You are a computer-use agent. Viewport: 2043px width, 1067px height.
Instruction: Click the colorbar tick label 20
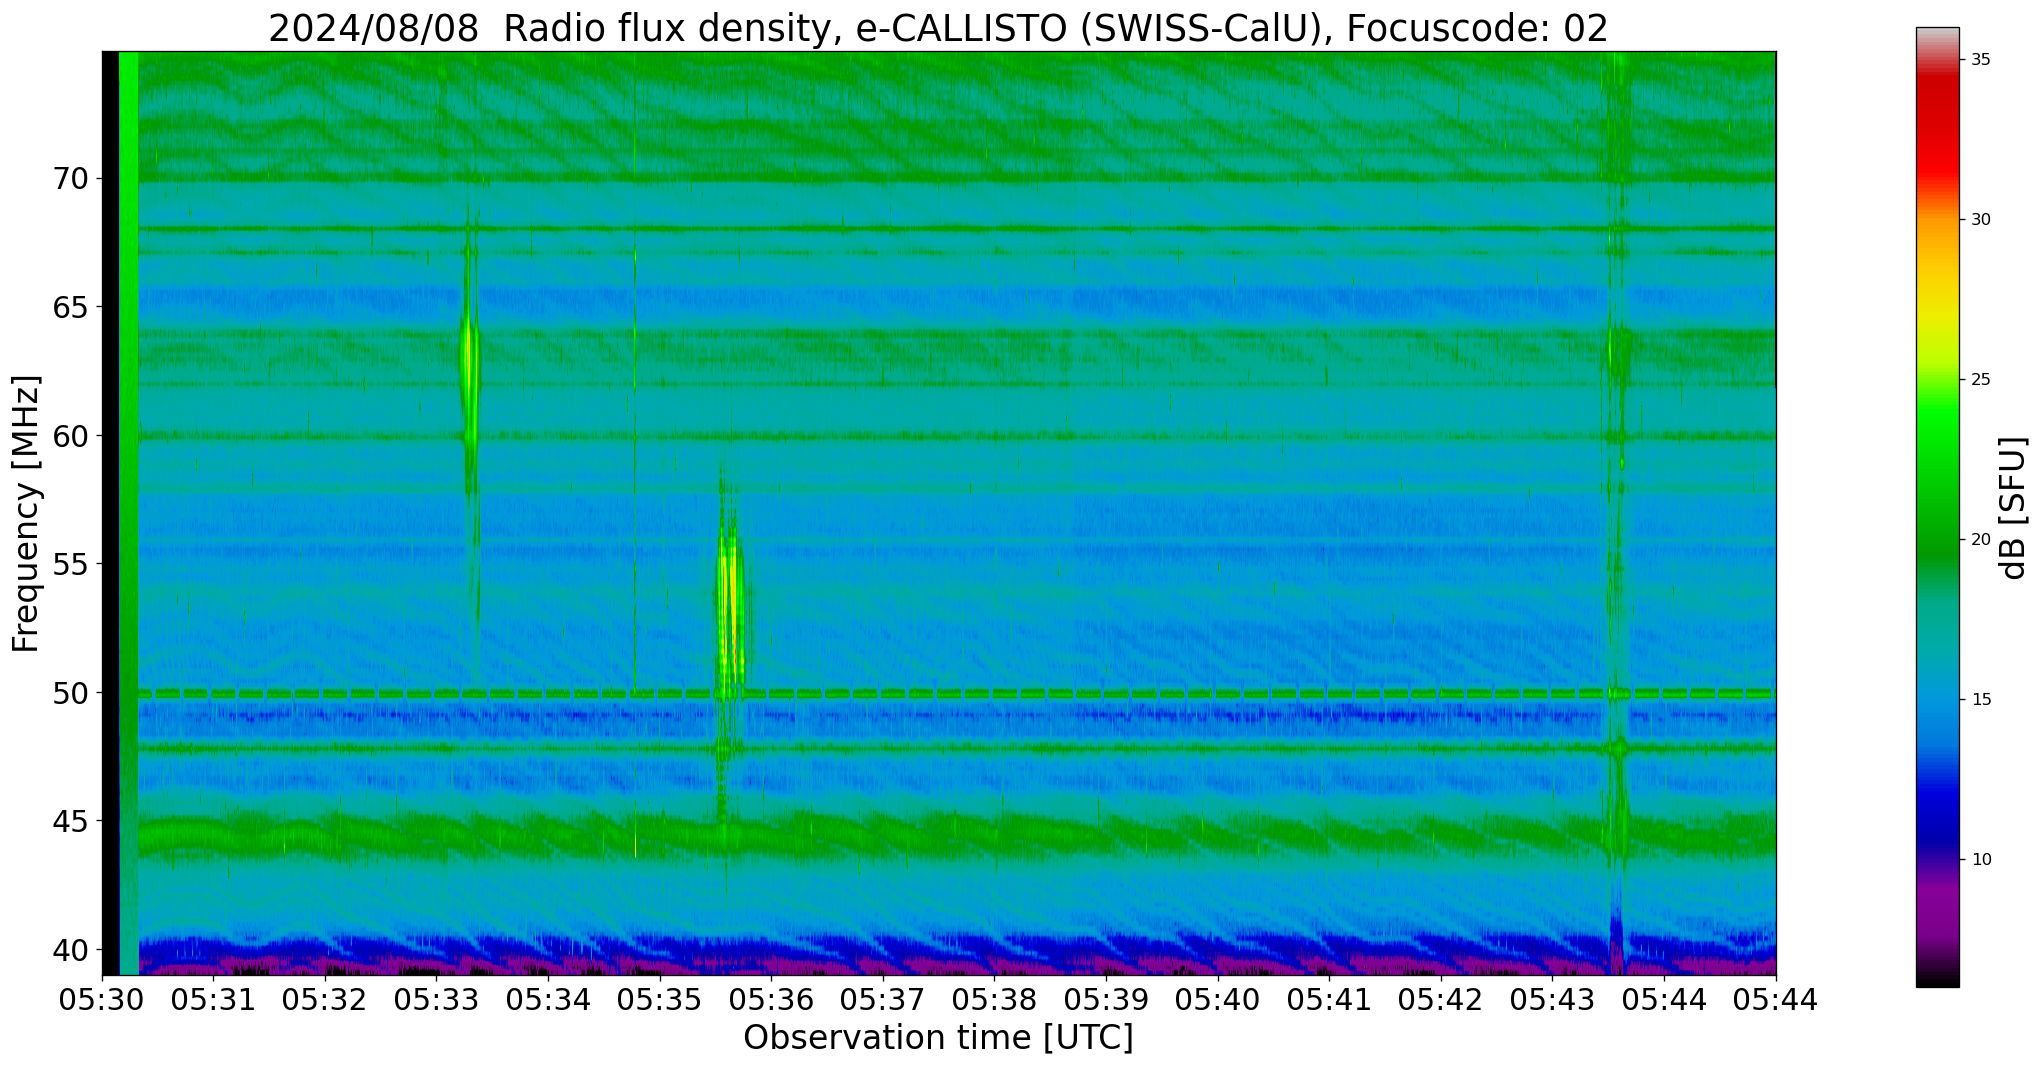point(1979,540)
